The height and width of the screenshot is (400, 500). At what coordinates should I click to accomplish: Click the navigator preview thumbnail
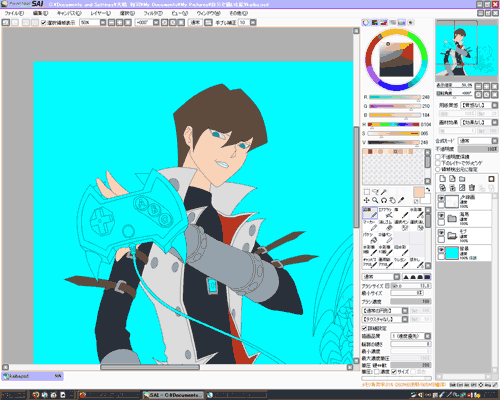[466, 50]
